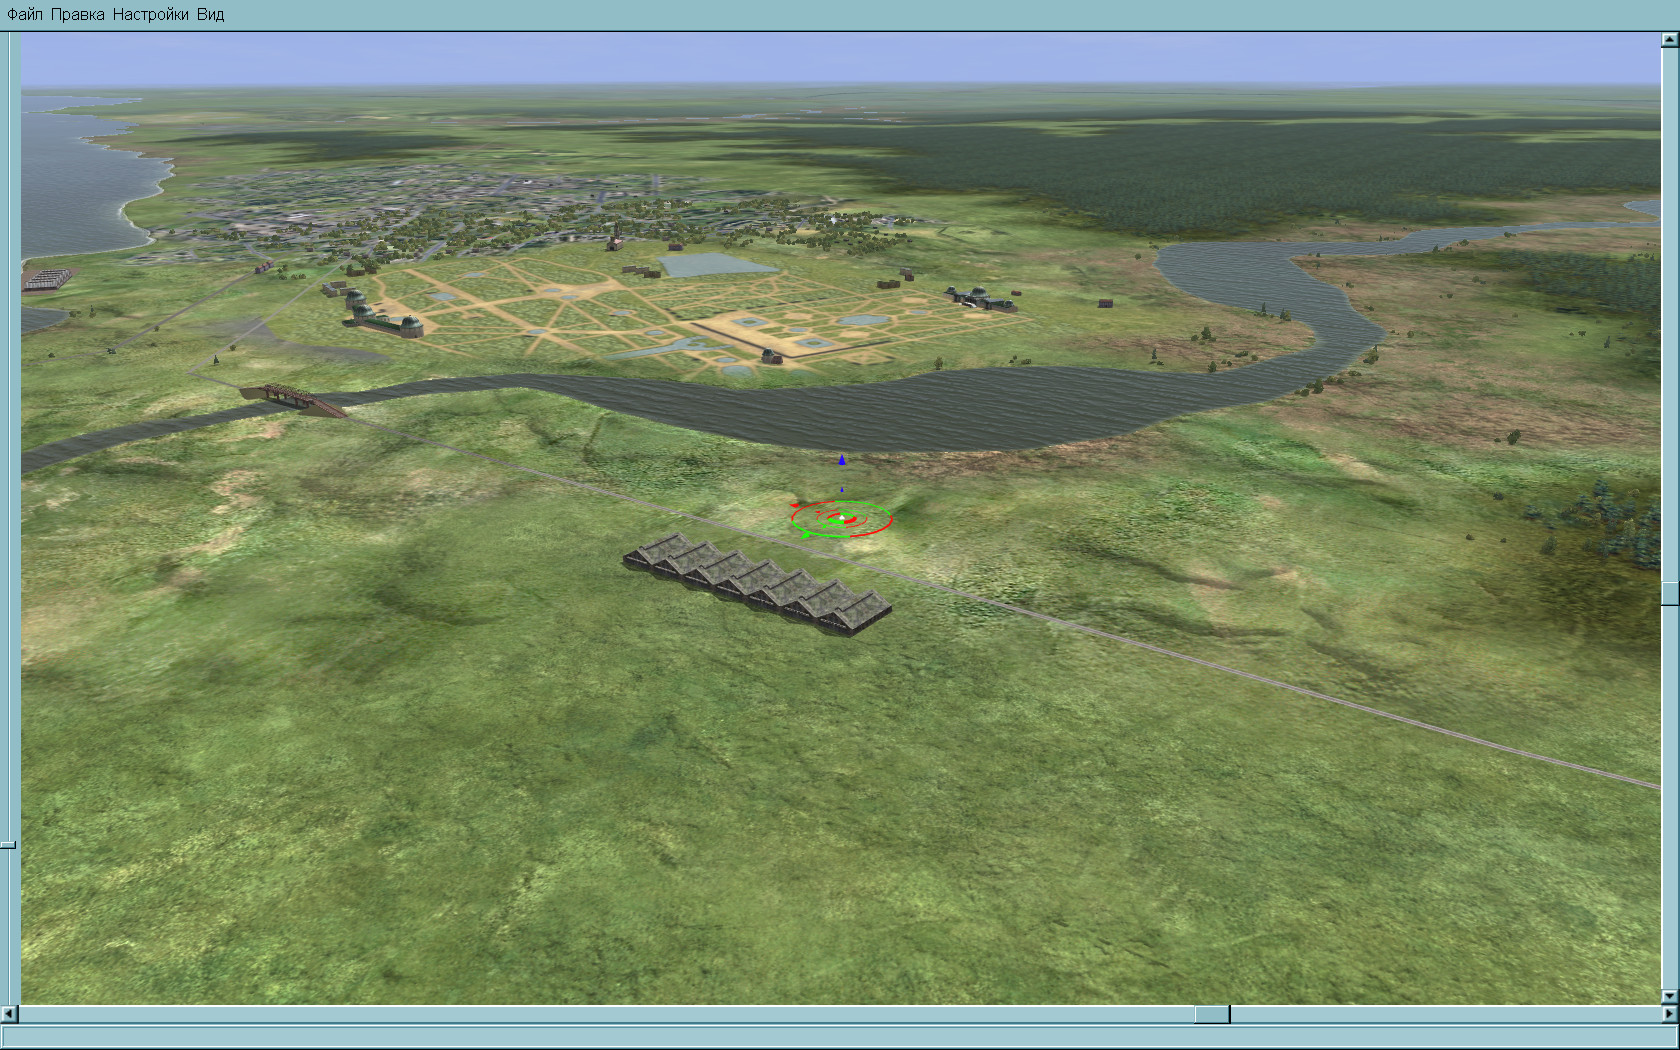Click the vertical scrollbar thumb on the right
The height and width of the screenshot is (1050, 1680).
1670,593
